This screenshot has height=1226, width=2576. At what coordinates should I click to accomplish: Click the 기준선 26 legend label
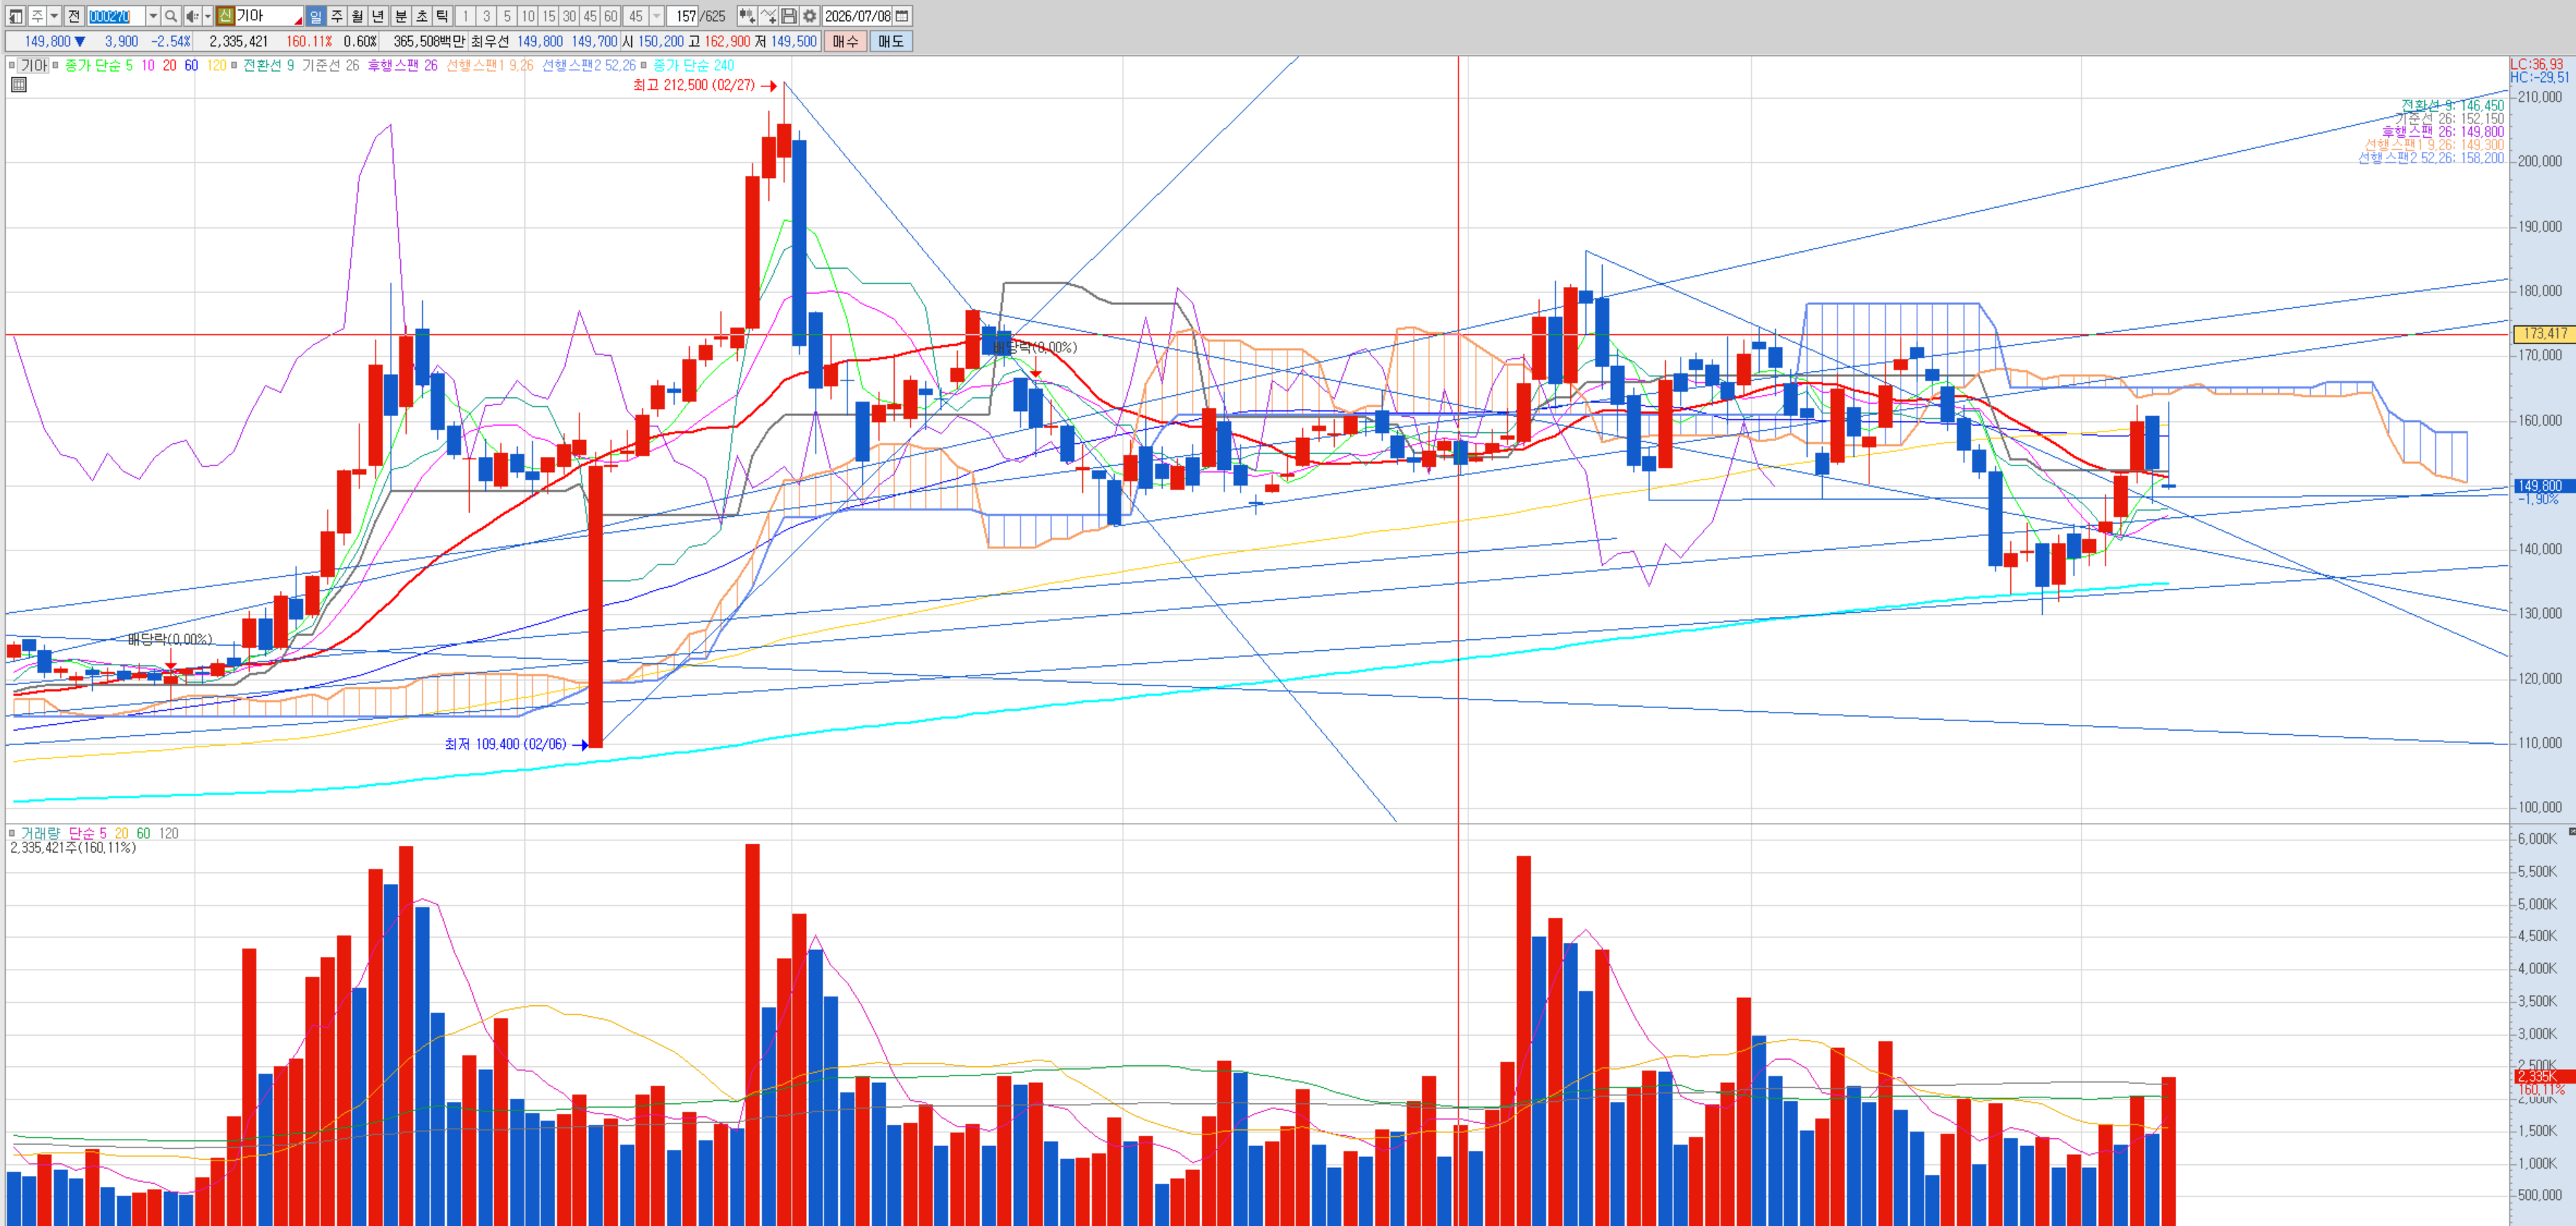pos(330,66)
